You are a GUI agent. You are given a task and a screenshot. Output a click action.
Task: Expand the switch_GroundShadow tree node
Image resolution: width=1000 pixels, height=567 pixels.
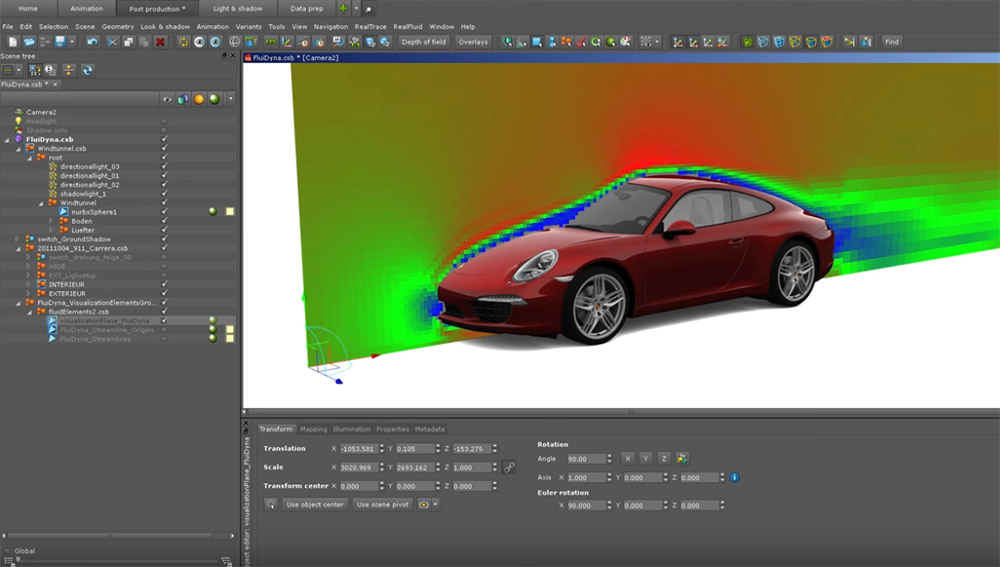(x=18, y=239)
